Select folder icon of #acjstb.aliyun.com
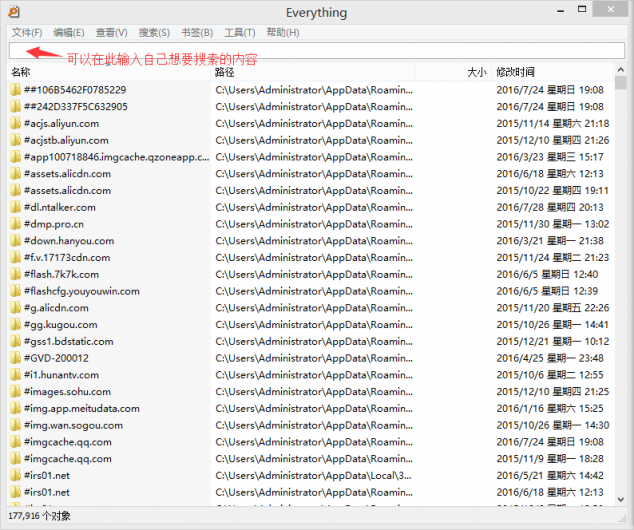This screenshot has height=530, width=634. tap(15, 140)
